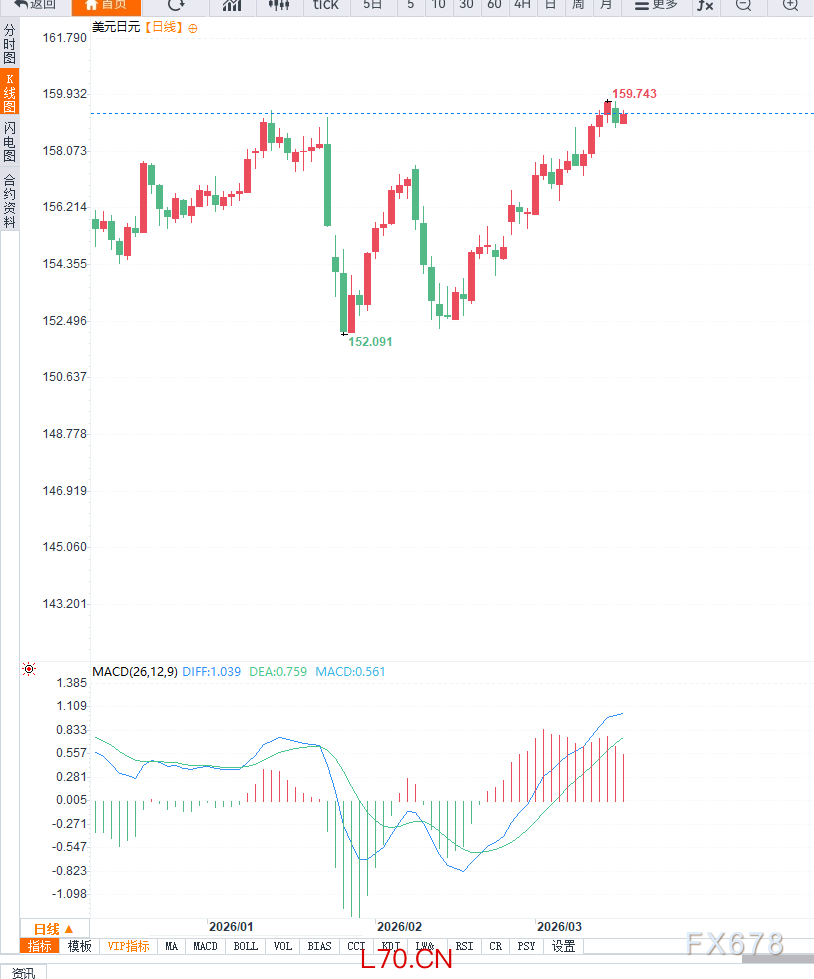Click the zoom out magnifier icon
The image size is (814, 979).
tap(743, 5)
